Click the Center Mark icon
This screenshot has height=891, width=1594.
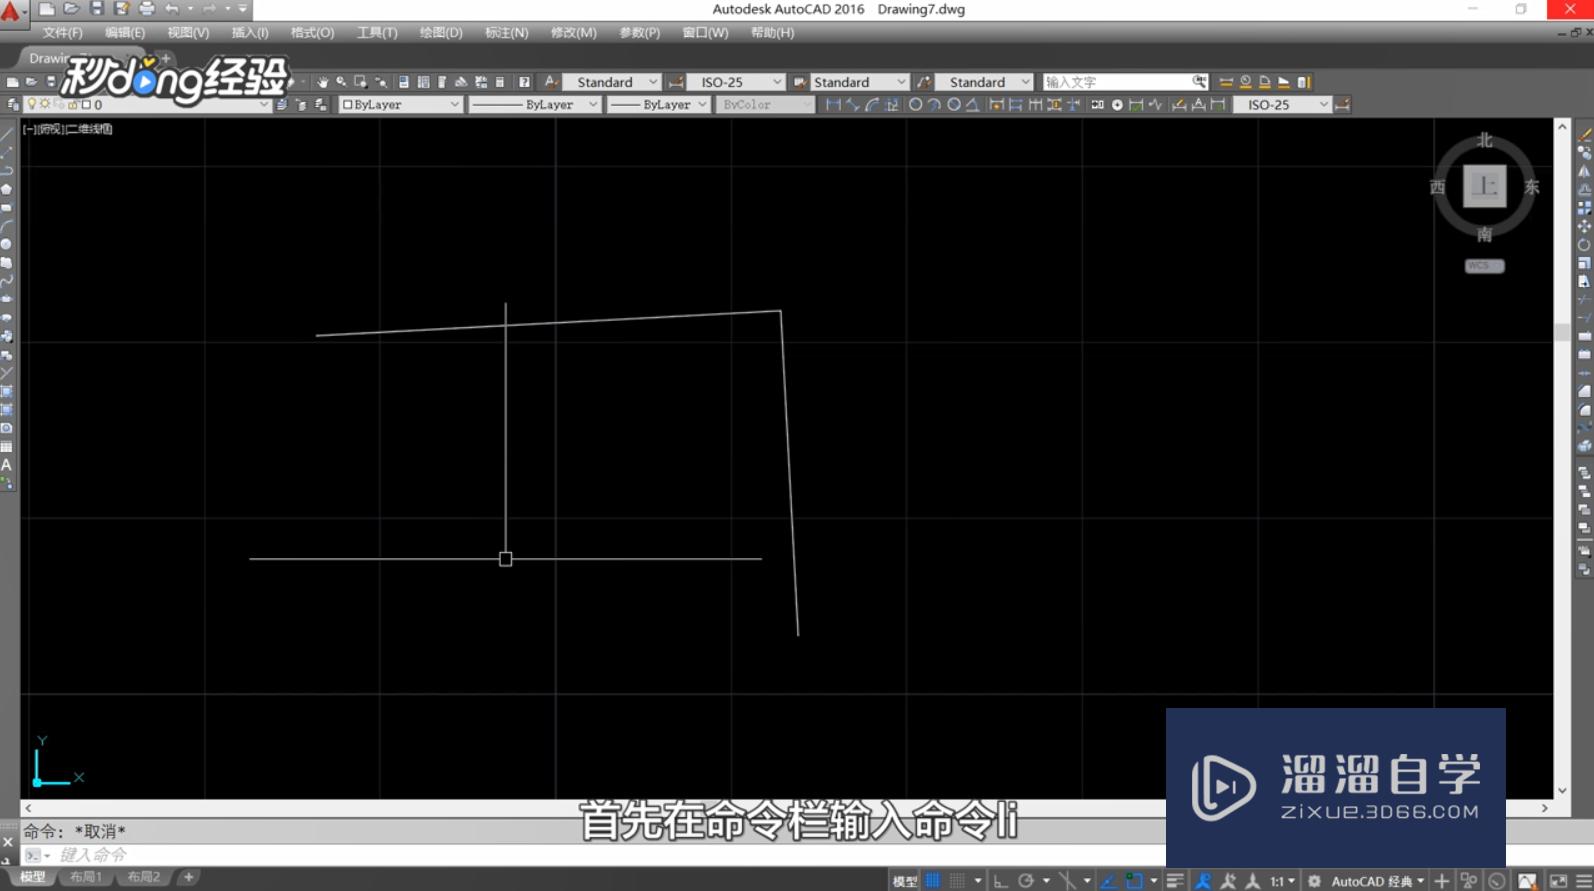[x=1117, y=104]
